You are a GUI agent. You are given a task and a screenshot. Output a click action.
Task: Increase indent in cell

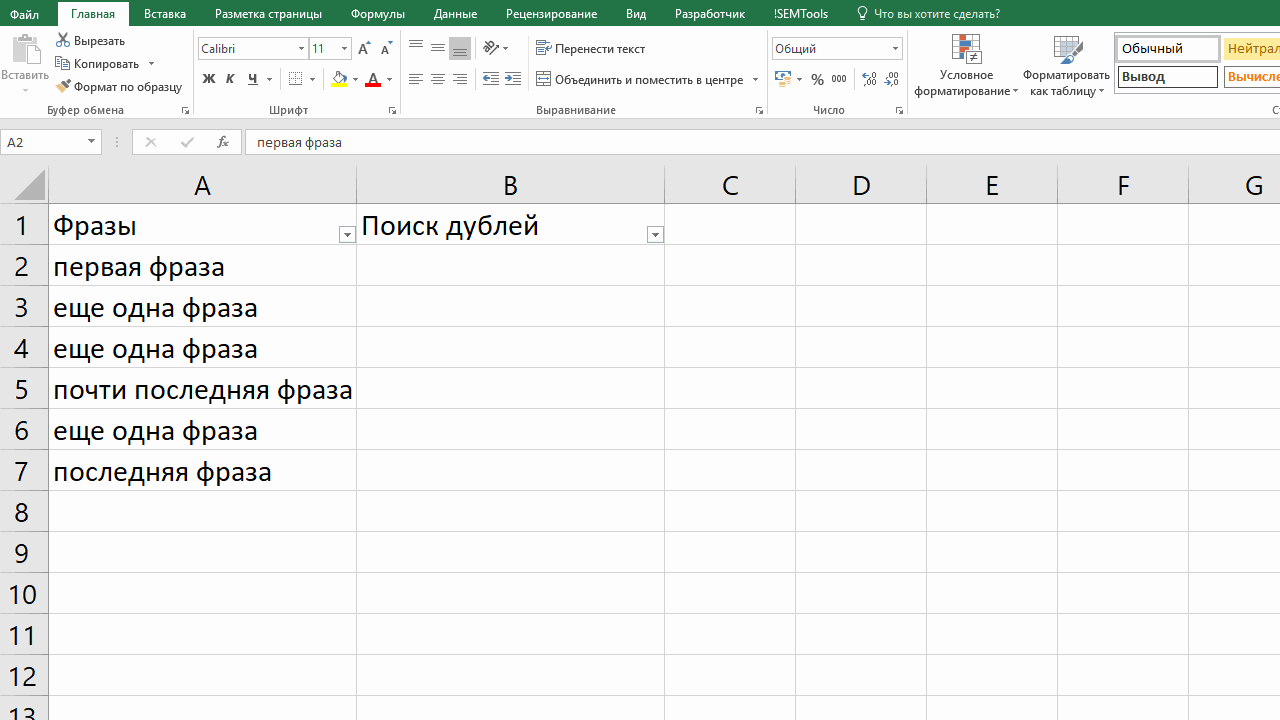pos(513,79)
